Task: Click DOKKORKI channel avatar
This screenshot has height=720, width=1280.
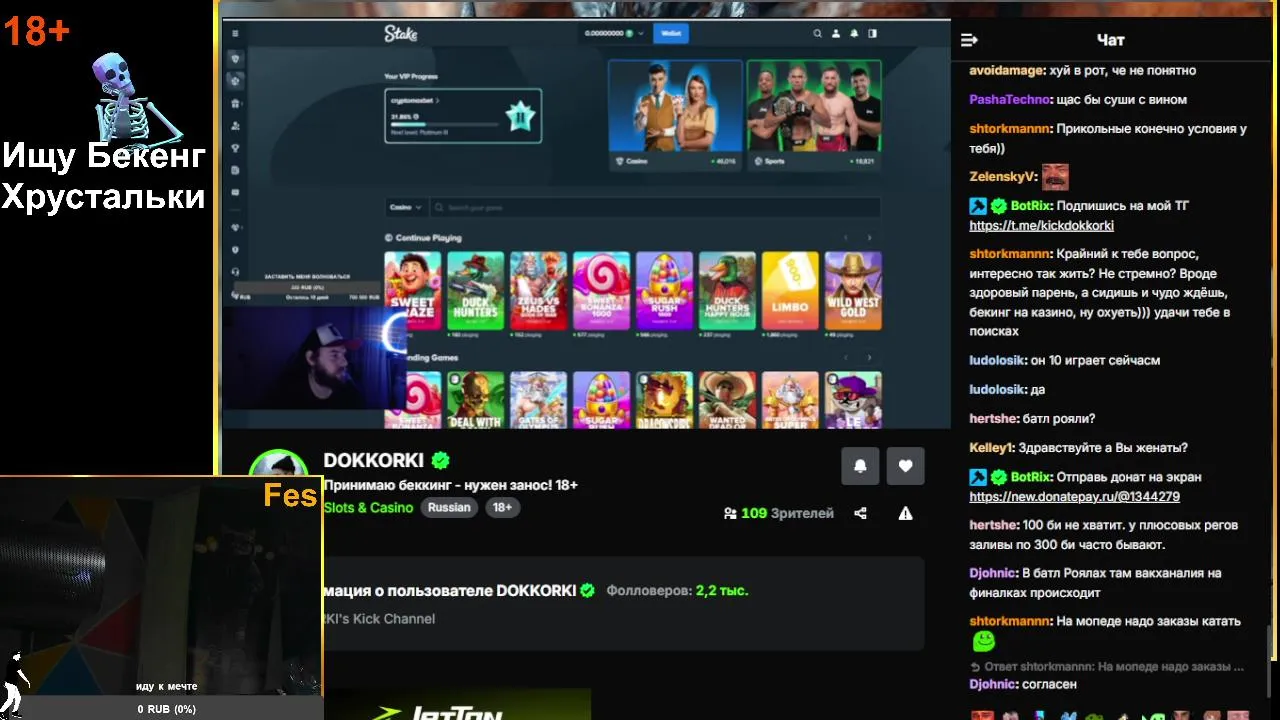Action: point(278,463)
